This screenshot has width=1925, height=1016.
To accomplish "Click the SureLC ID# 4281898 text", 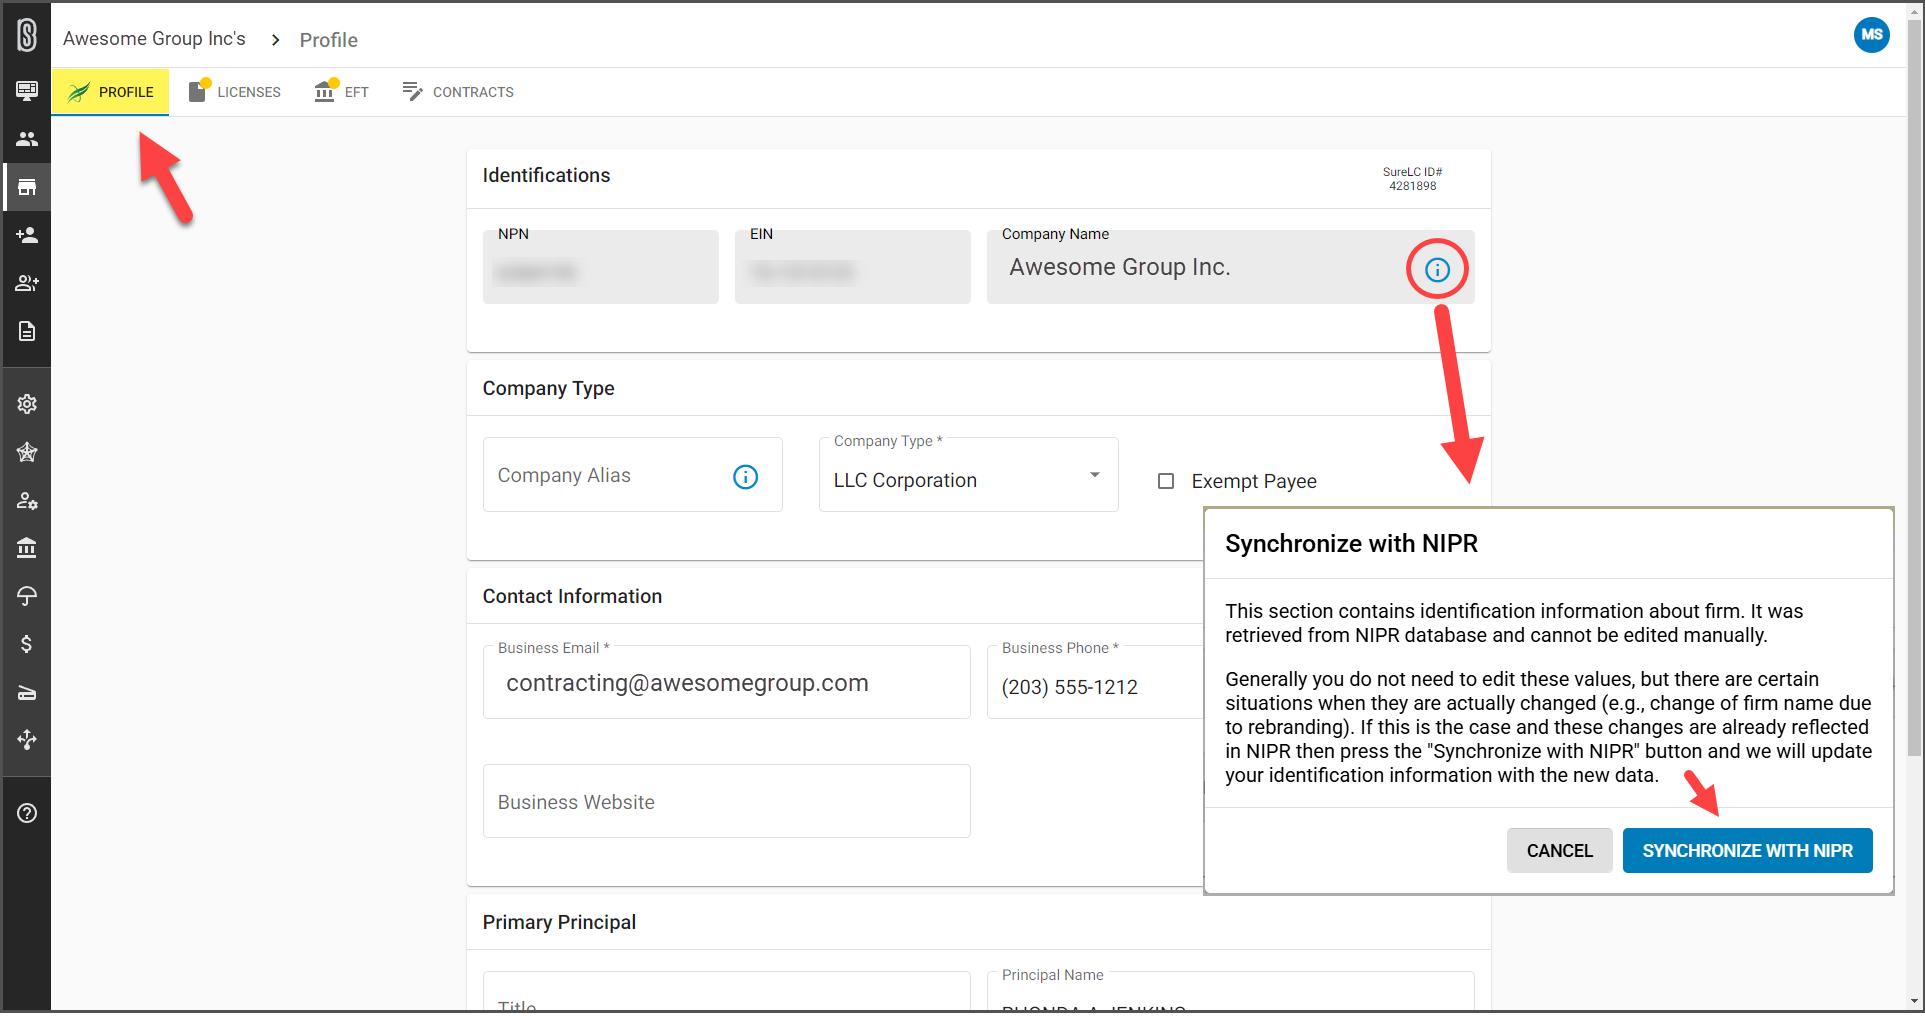I will pyautogui.click(x=1412, y=179).
